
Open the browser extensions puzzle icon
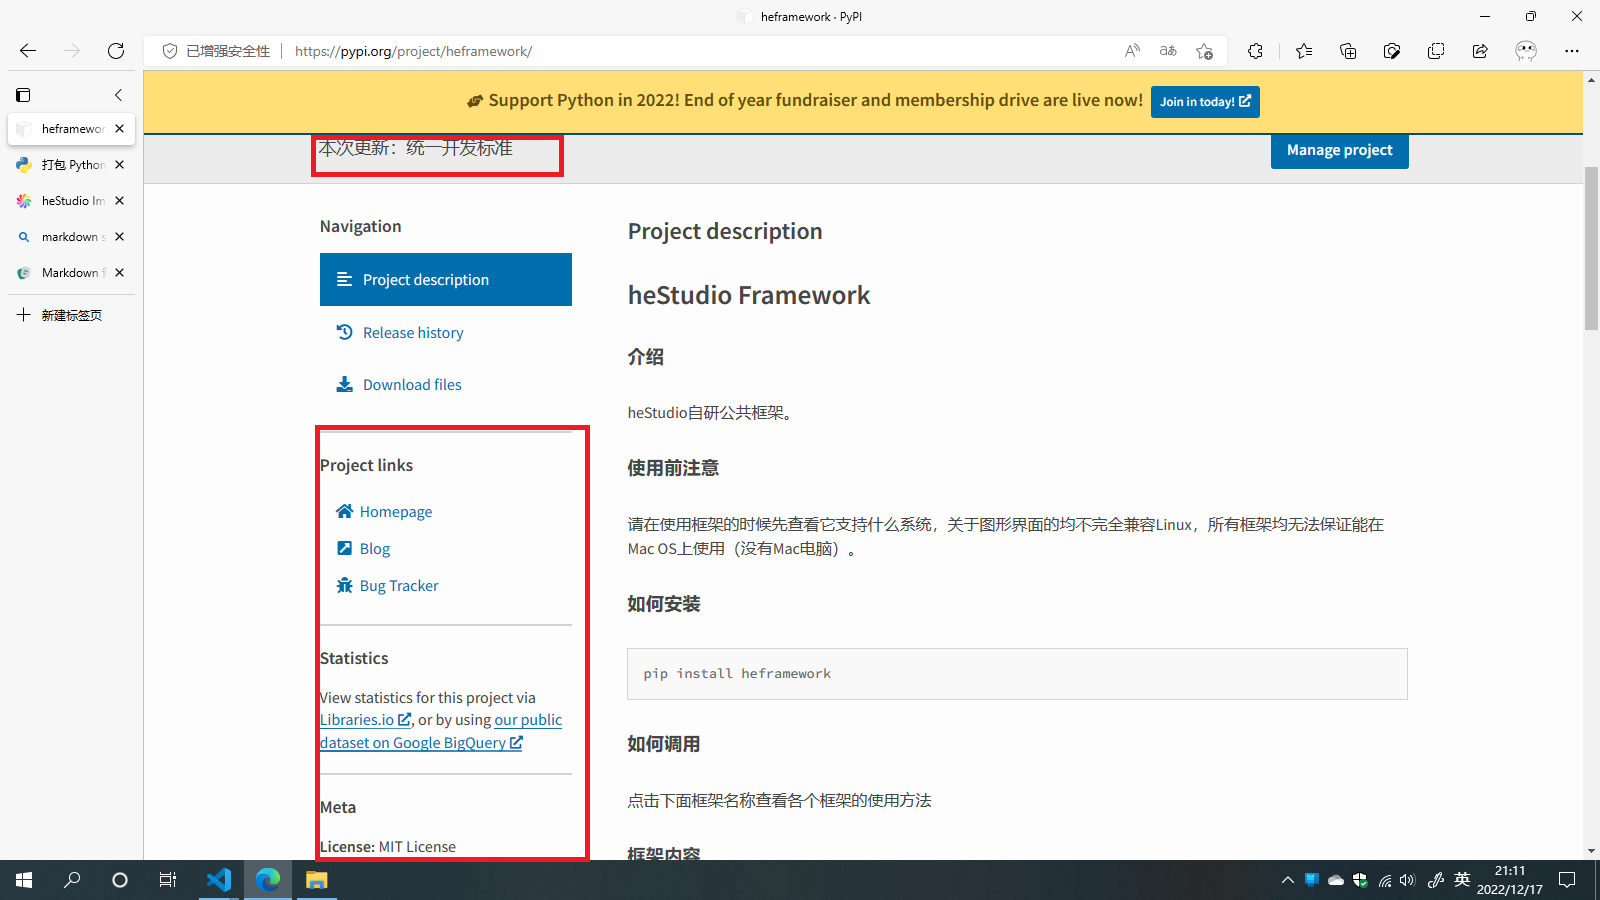coord(1255,51)
